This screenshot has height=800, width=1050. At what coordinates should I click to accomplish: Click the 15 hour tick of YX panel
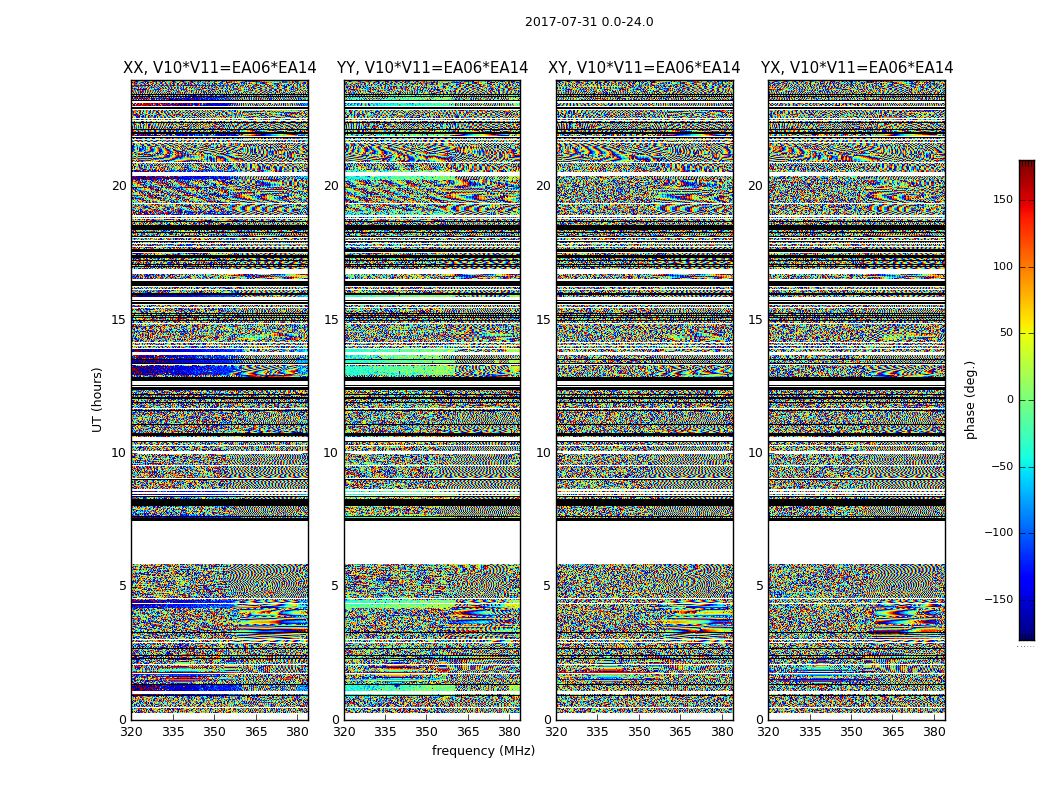[x=755, y=320]
